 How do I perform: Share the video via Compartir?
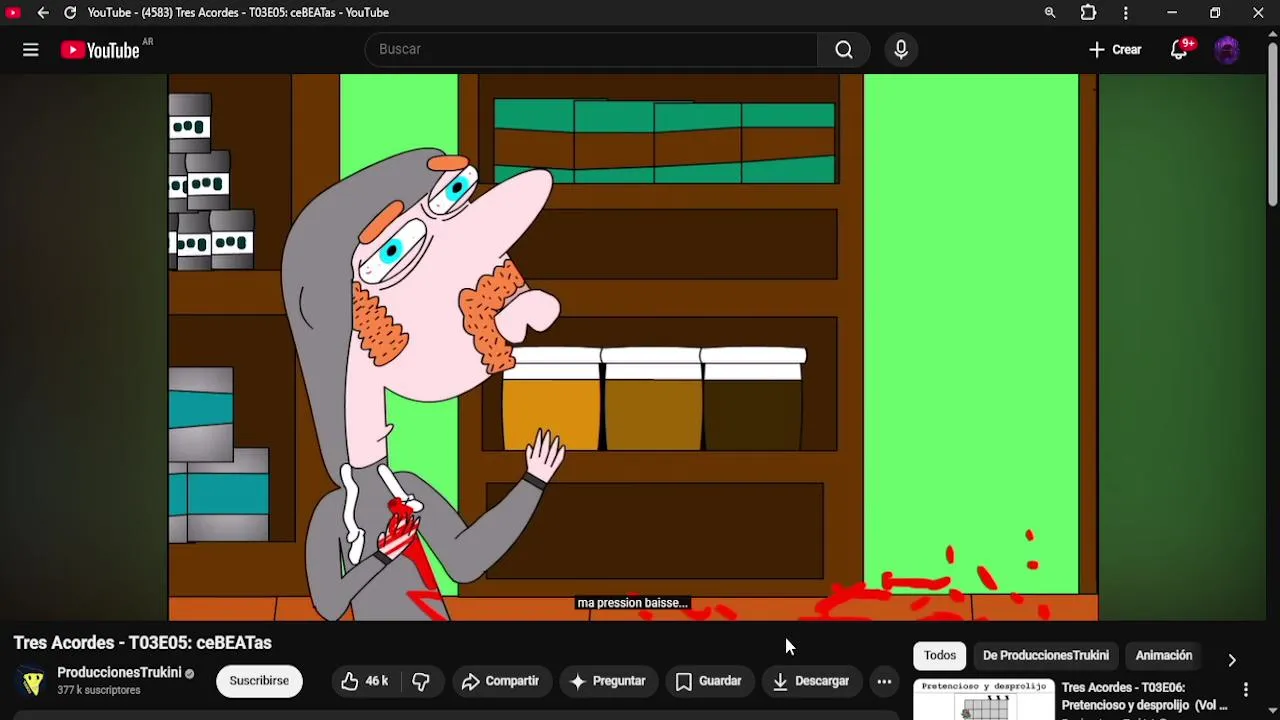pos(500,681)
